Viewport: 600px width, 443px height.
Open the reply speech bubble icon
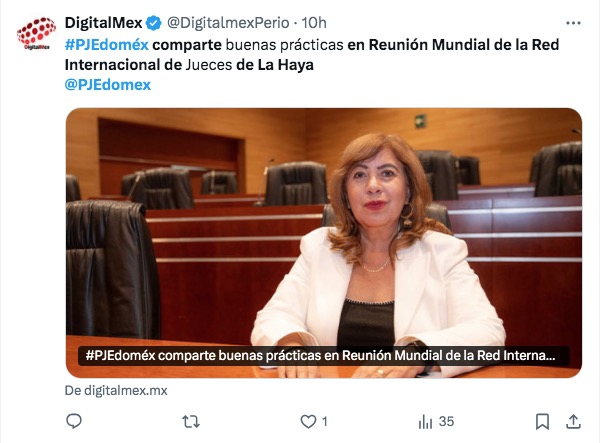[74, 421]
